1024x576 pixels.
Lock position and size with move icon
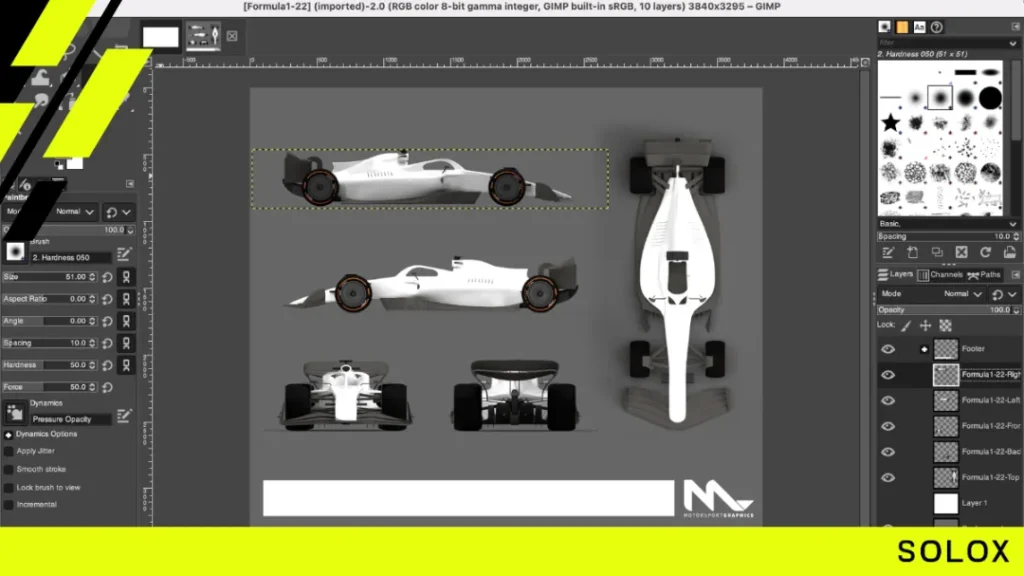point(925,325)
